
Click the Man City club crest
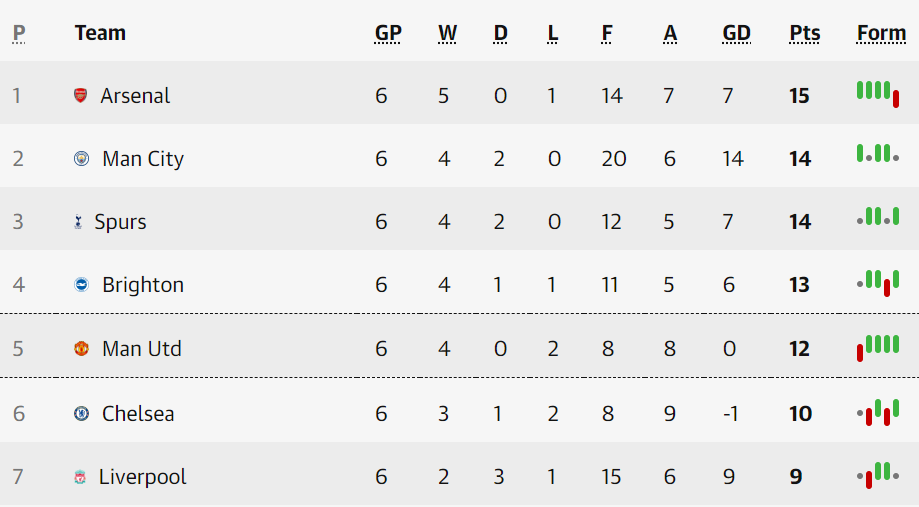pos(82,159)
